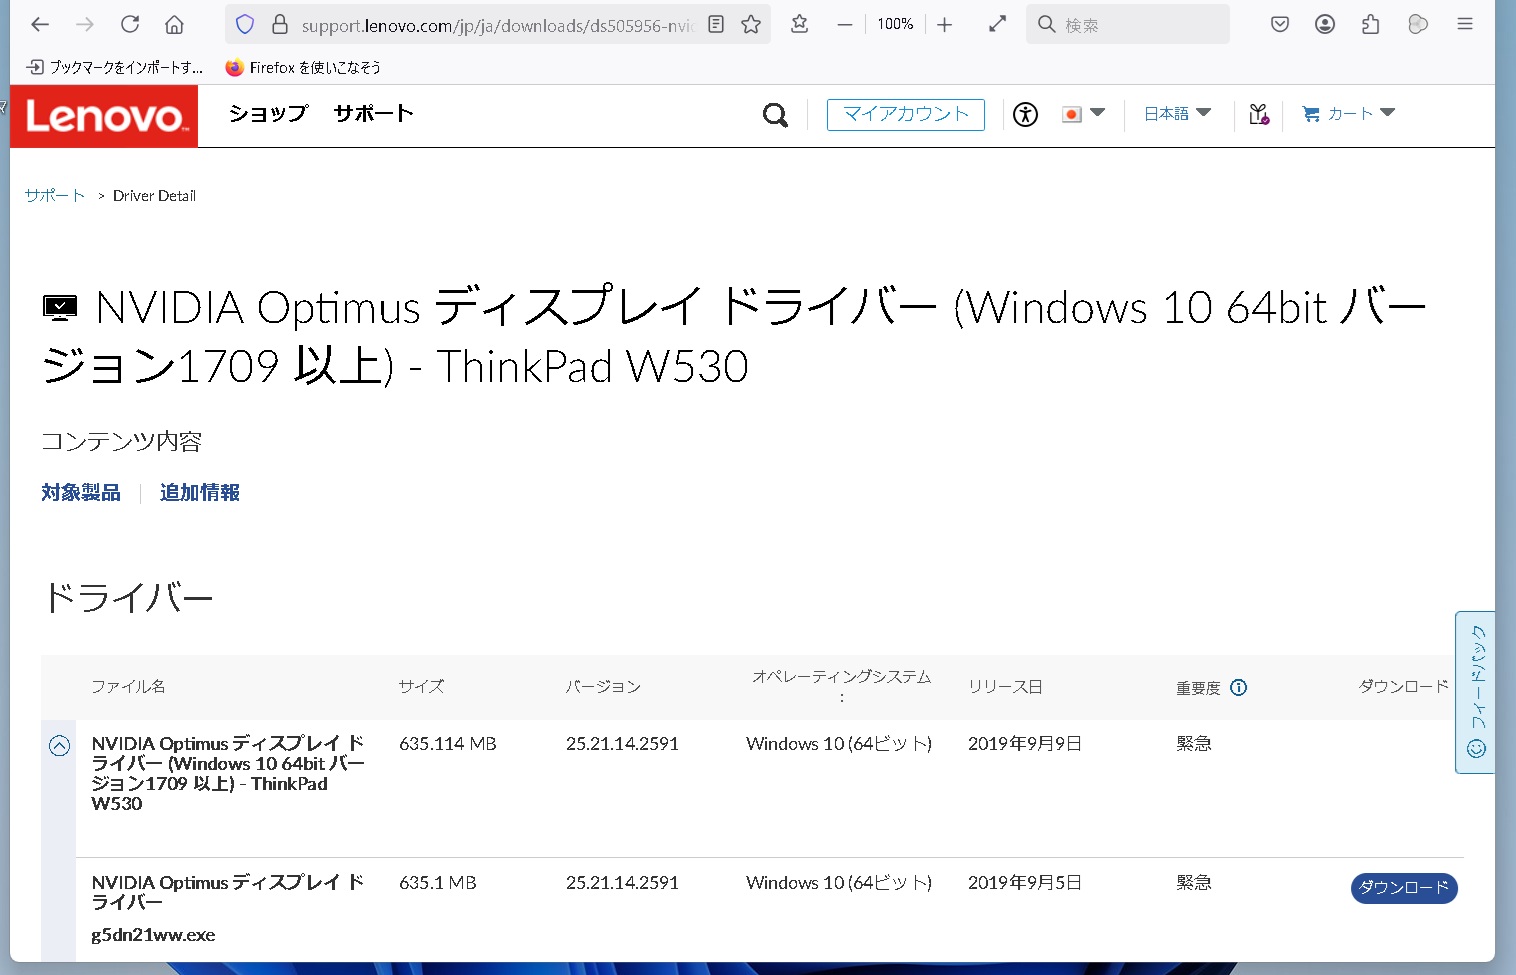This screenshot has height=975, width=1516.
Task: Open bookmarks star-tray toolbar icon
Action: coord(799,24)
